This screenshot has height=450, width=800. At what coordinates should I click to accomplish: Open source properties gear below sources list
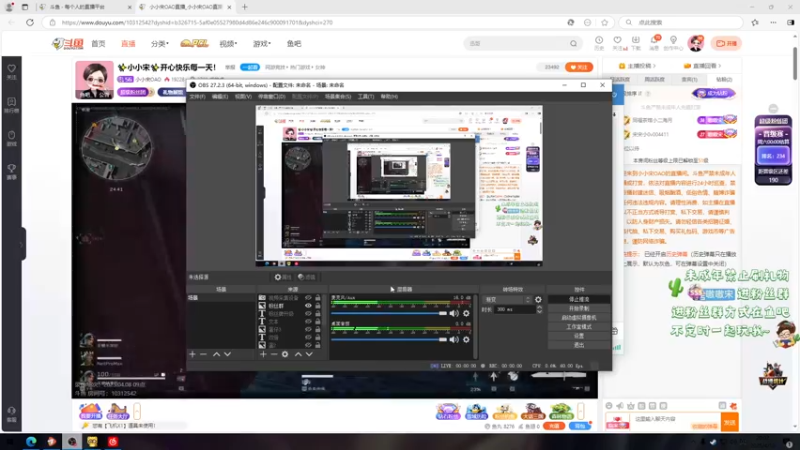(285, 354)
